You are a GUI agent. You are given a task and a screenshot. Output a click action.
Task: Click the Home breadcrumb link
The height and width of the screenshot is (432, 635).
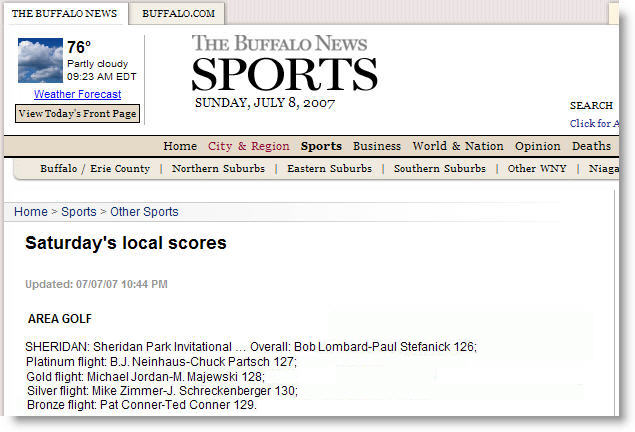pyautogui.click(x=31, y=212)
